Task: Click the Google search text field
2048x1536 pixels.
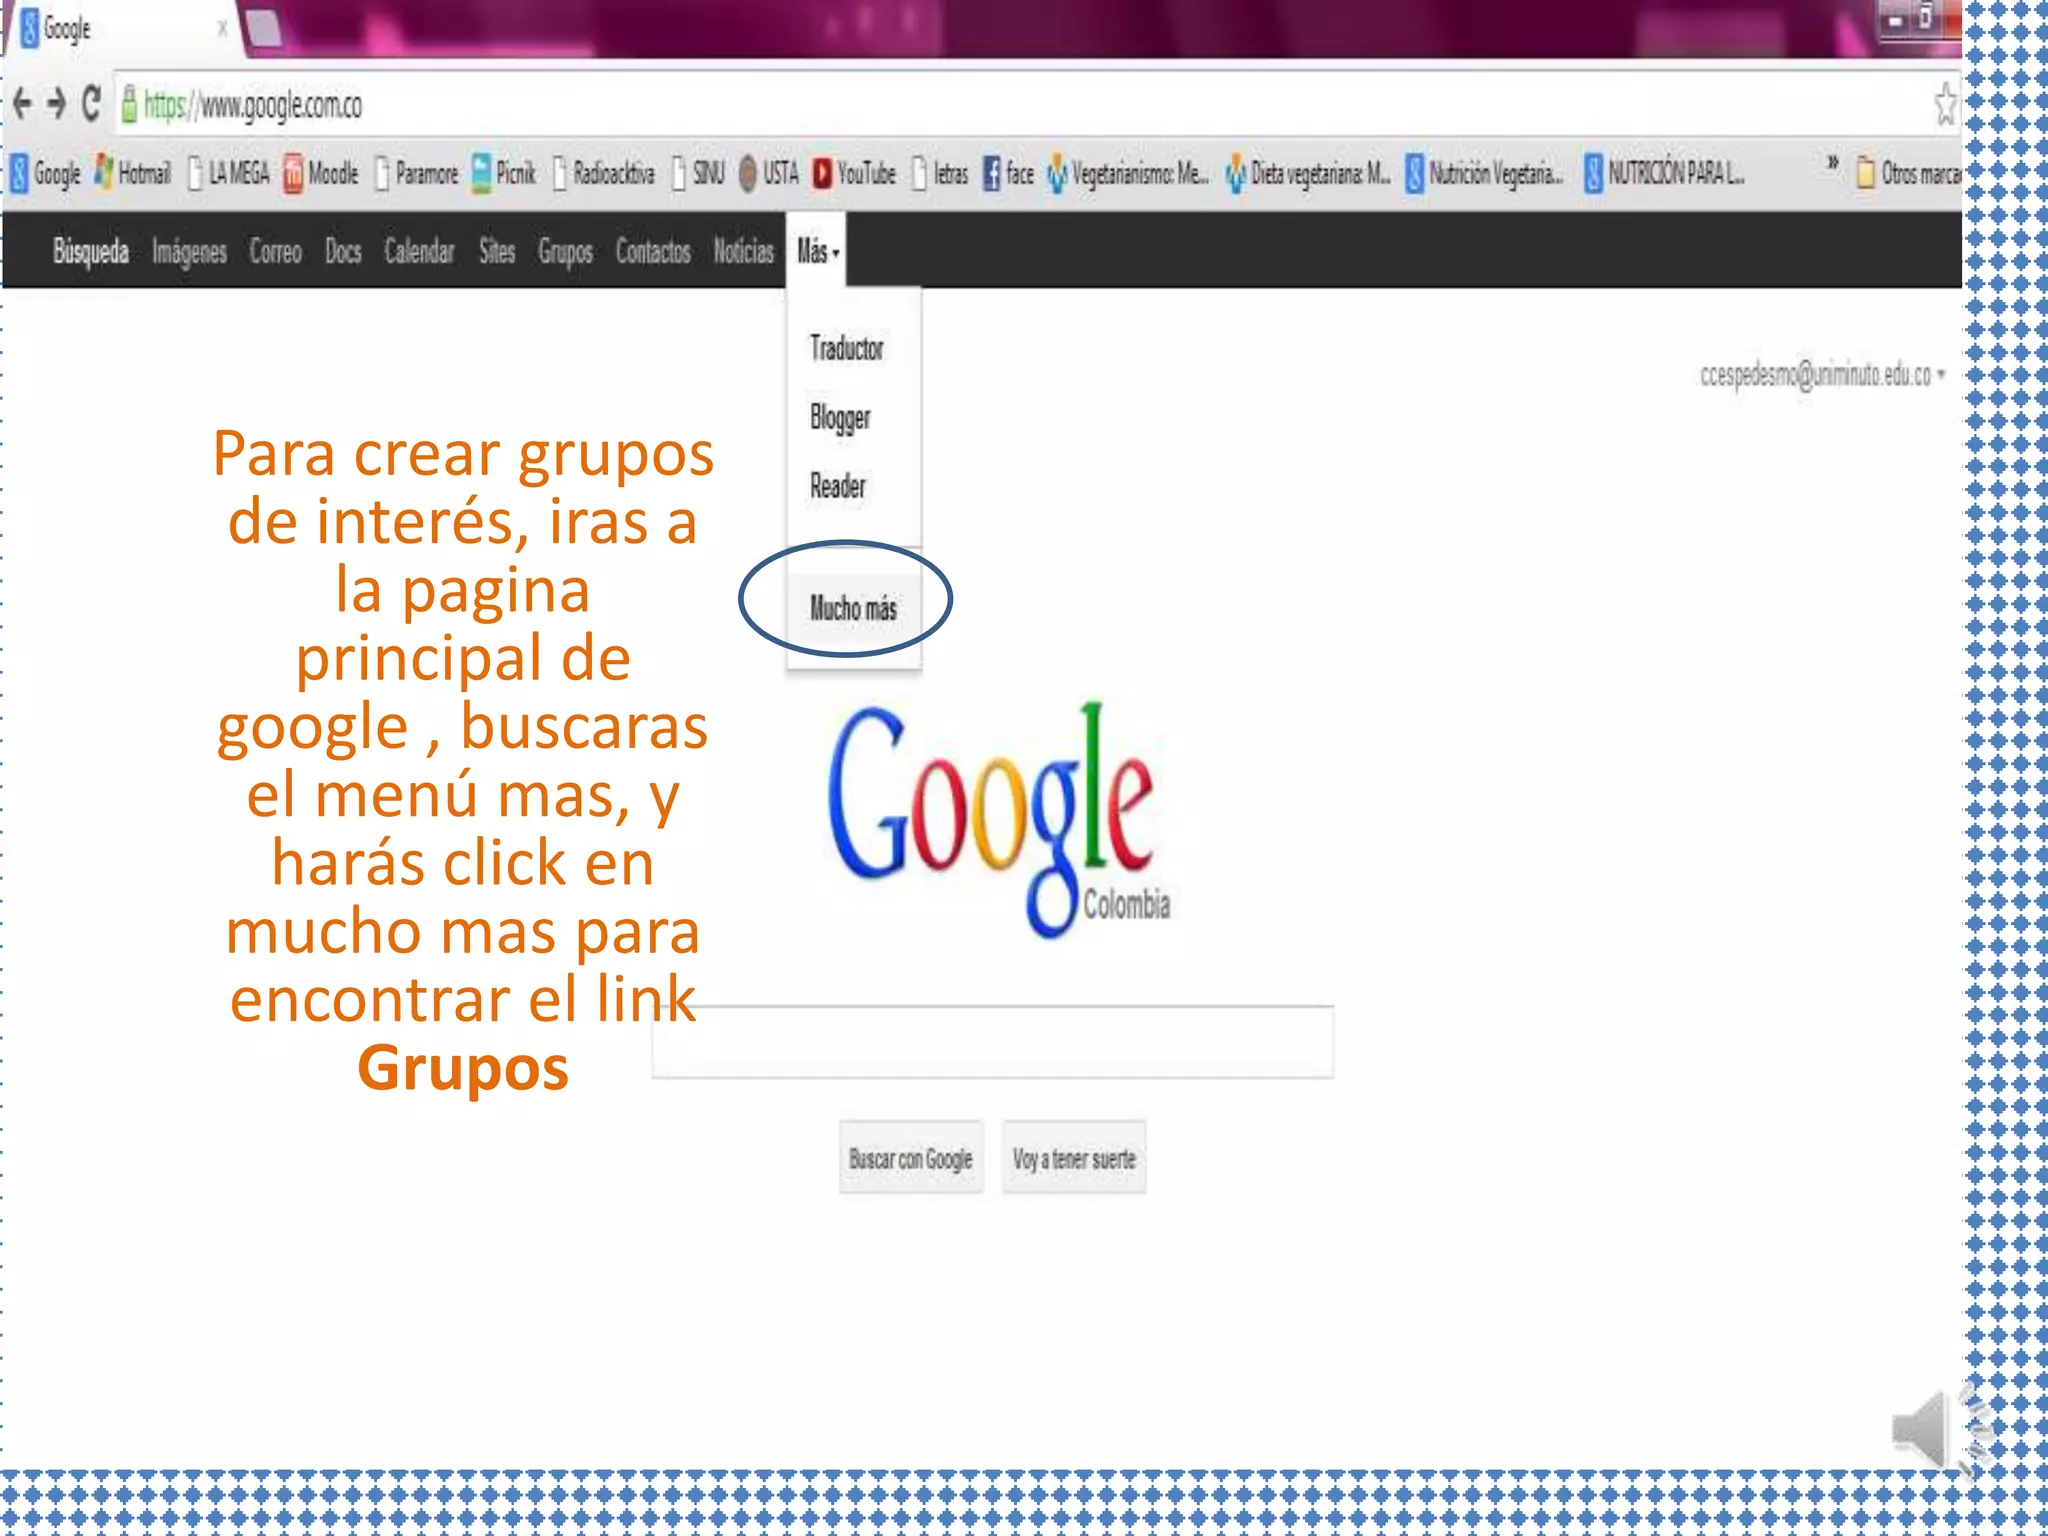Action: 992,1042
